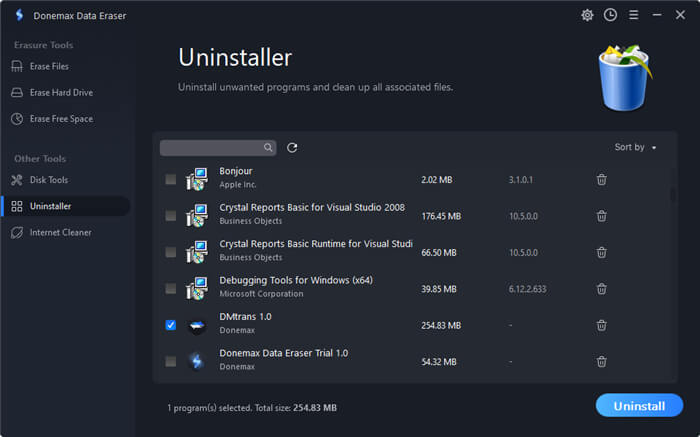The width and height of the screenshot is (700, 437).
Task: Click trash icon for Crystal Reports Basic for Visual Studio 2008
Action: point(601,216)
